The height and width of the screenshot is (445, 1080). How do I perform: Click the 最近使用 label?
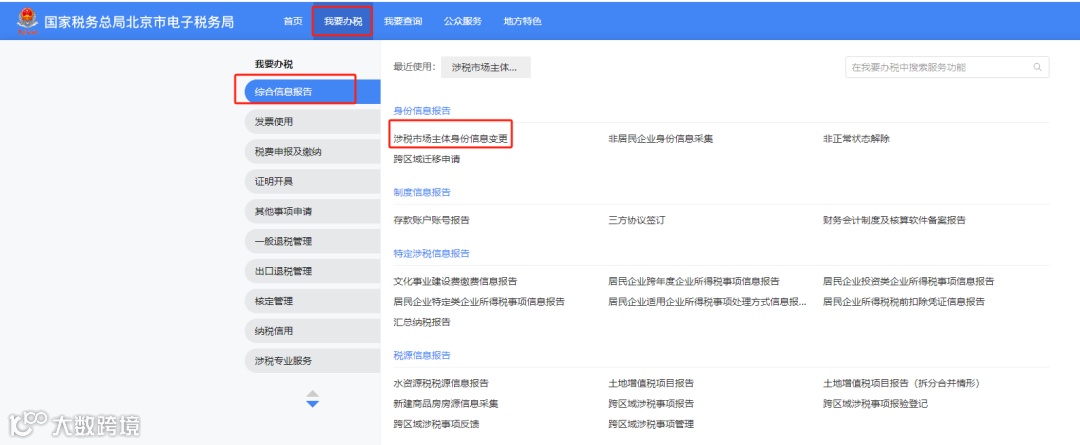[x=415, y=67]
